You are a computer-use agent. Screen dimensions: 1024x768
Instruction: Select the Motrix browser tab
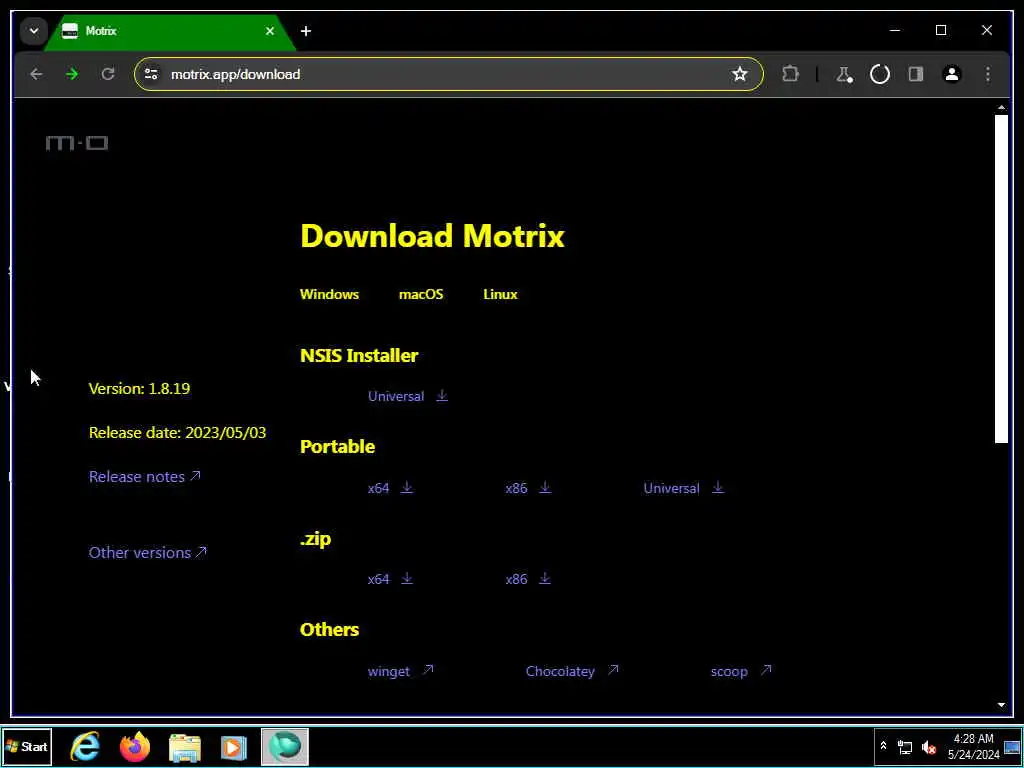[169, 31]
